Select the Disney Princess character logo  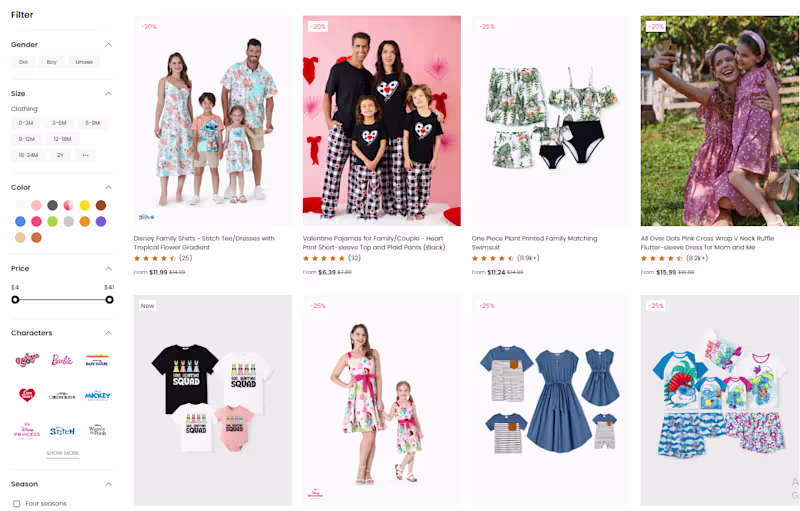click(27, 431)
